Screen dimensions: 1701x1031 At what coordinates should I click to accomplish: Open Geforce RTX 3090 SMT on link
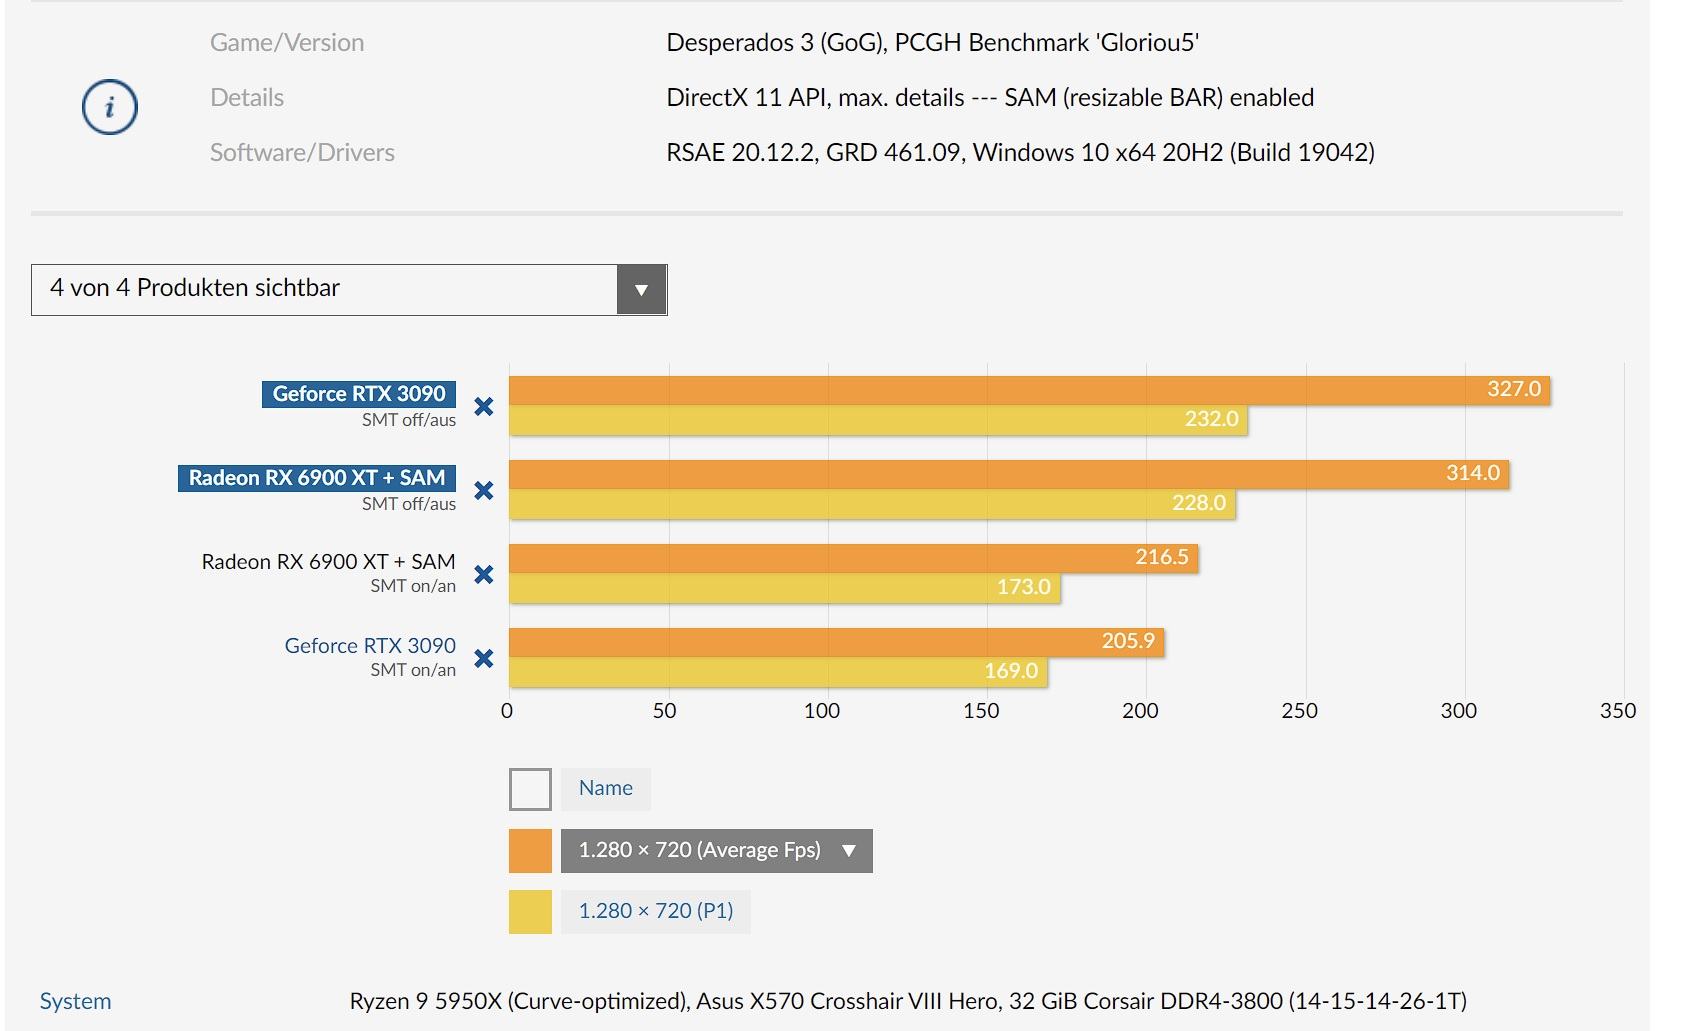pos(370,646)
